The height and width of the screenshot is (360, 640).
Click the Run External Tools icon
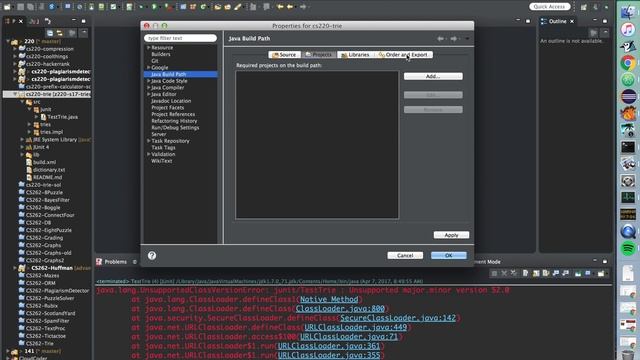coord(168,7)
